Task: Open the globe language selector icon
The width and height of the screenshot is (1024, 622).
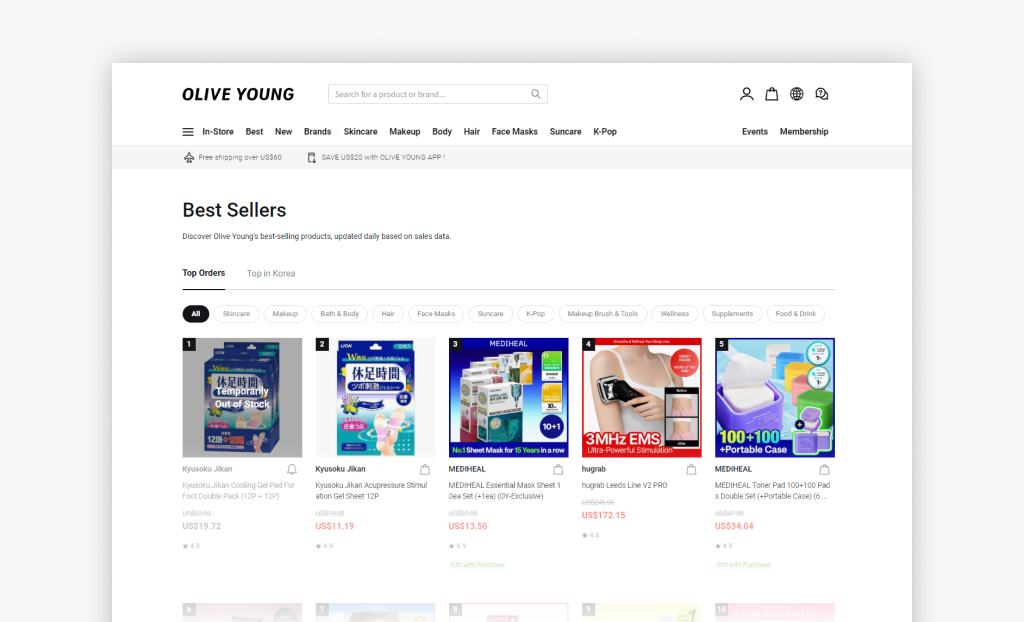Action: point(796,94)
